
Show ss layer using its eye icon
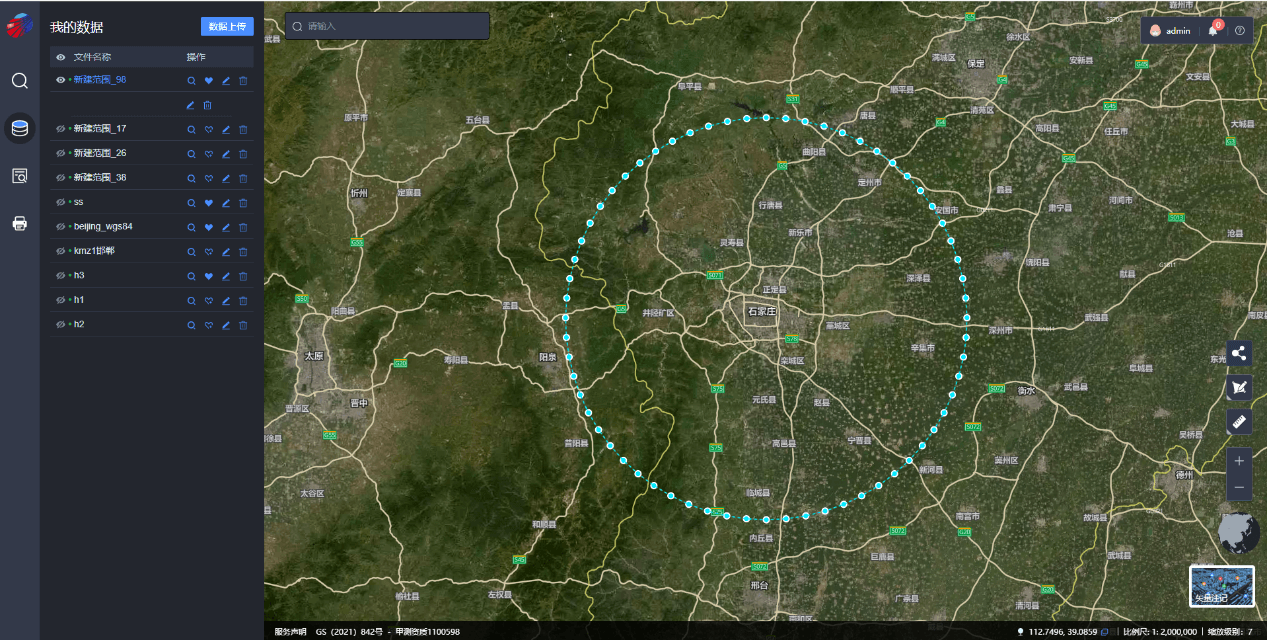pos(60,203)
